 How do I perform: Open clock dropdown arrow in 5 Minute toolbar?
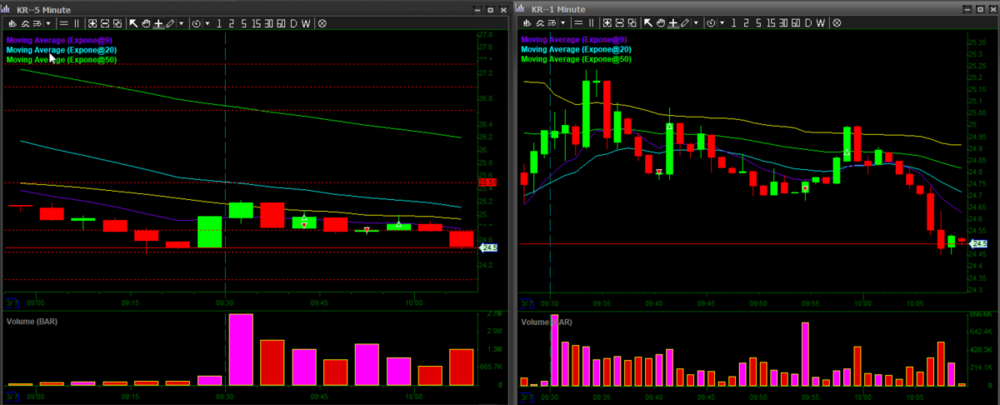(x=206, y=22)
